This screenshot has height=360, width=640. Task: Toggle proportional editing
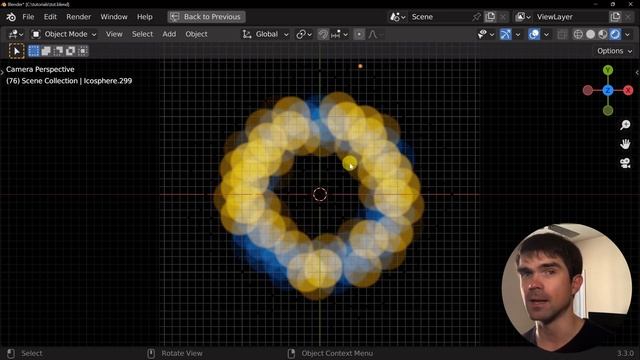click(359, 34)
